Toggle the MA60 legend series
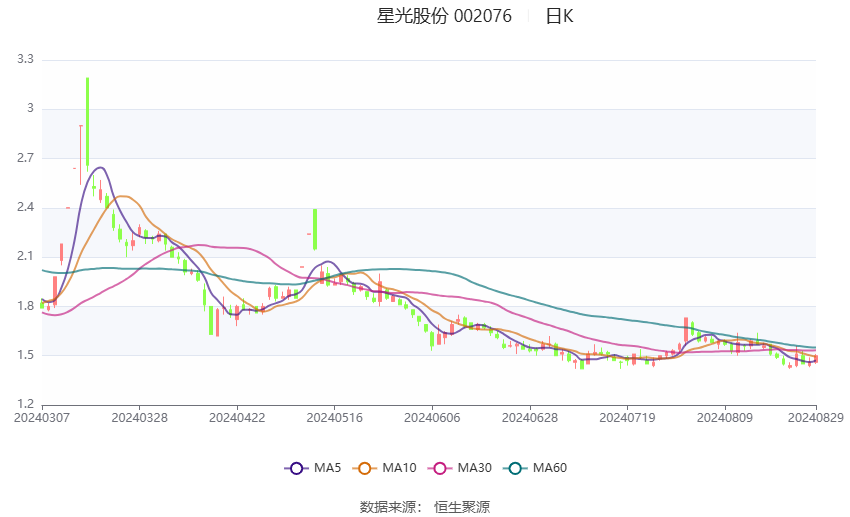The width and height of the screenshot is (850, 517). point(535,468)
